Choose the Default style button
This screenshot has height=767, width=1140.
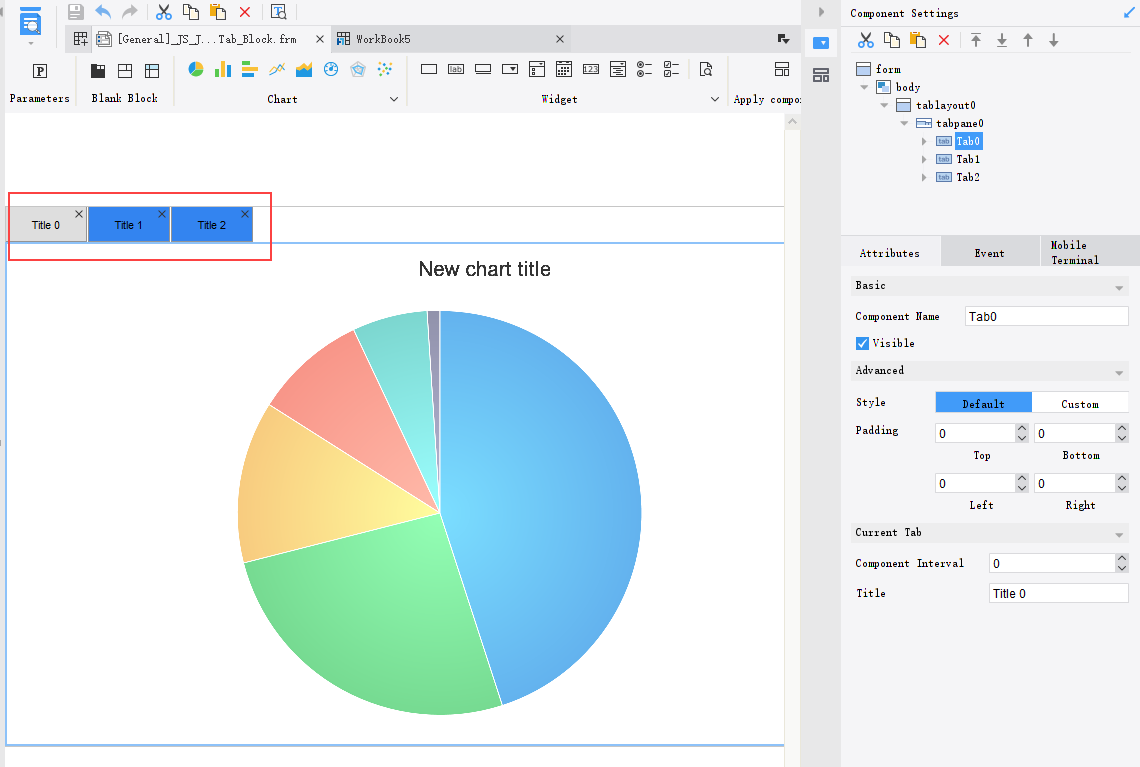point(983,404)
